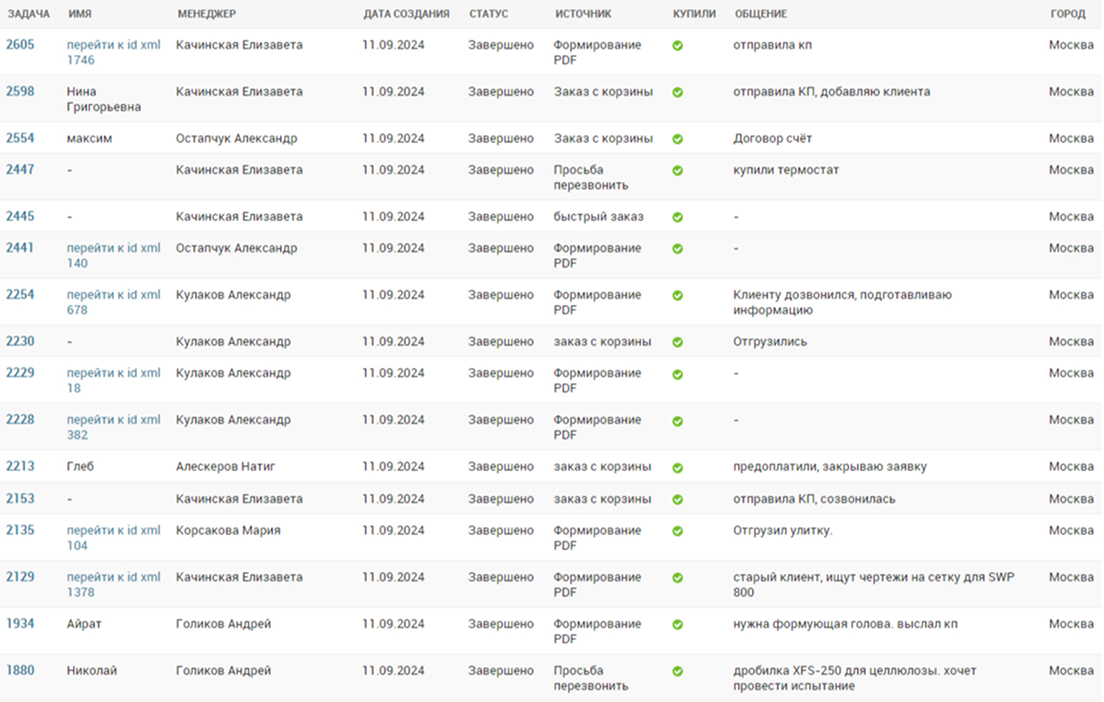Sort by Дата создания column header

click(406, 14)
